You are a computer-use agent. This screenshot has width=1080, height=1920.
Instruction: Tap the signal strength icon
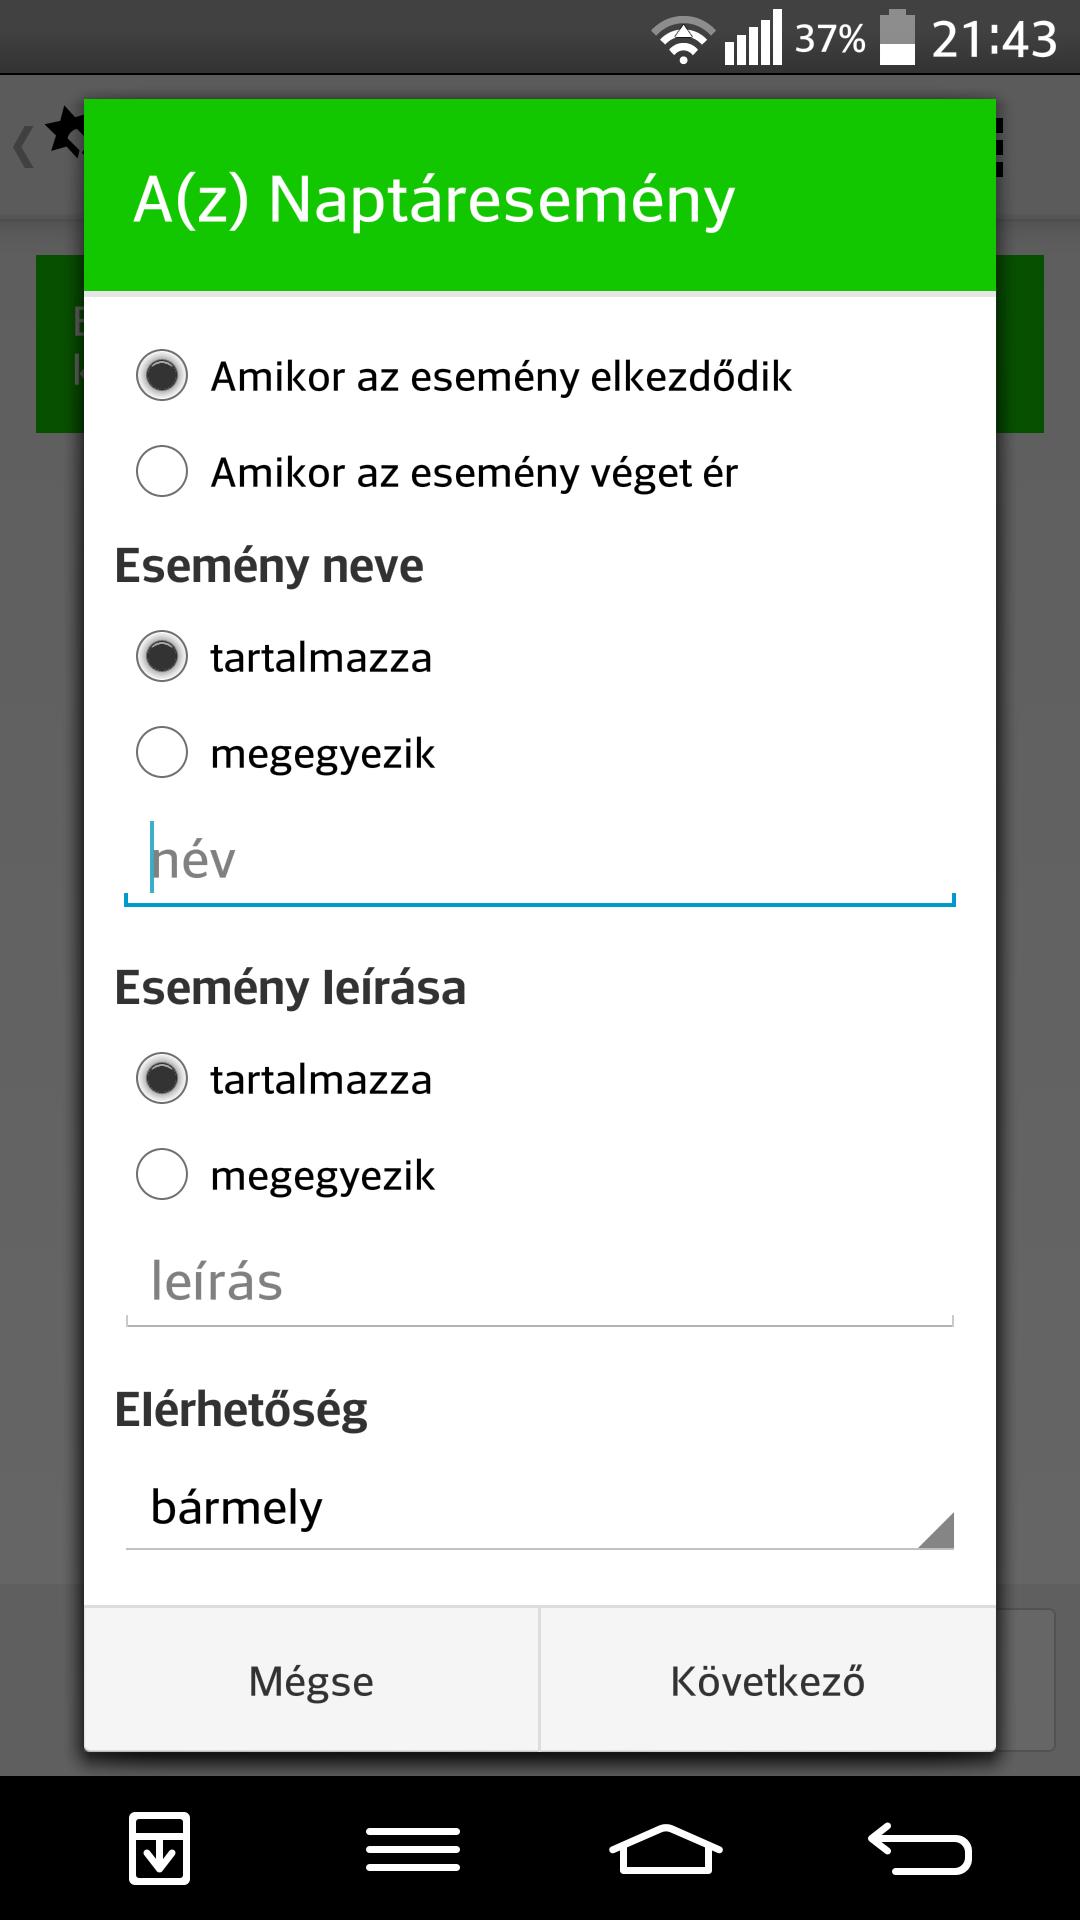753,40
